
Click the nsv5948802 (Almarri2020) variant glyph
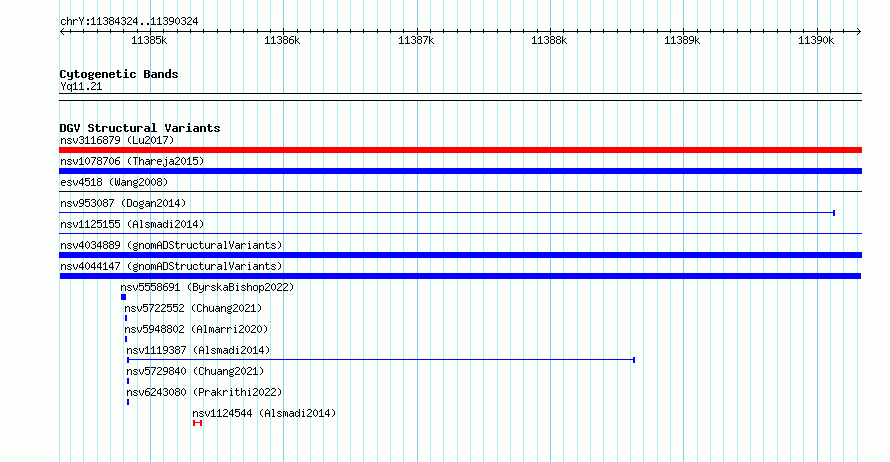[126, 339]
